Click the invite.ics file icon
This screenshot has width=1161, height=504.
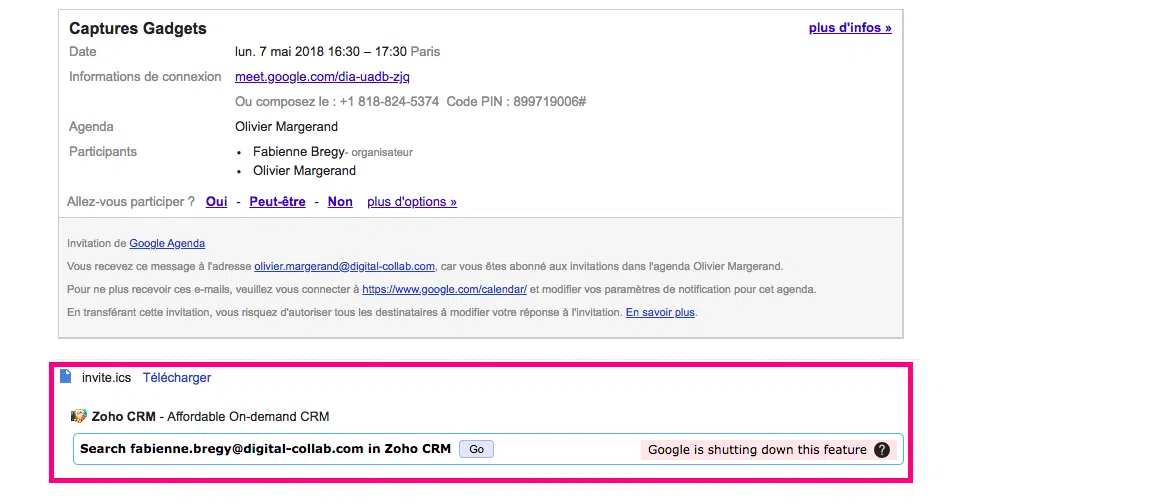pyautogui.click(x=65, y=377)
